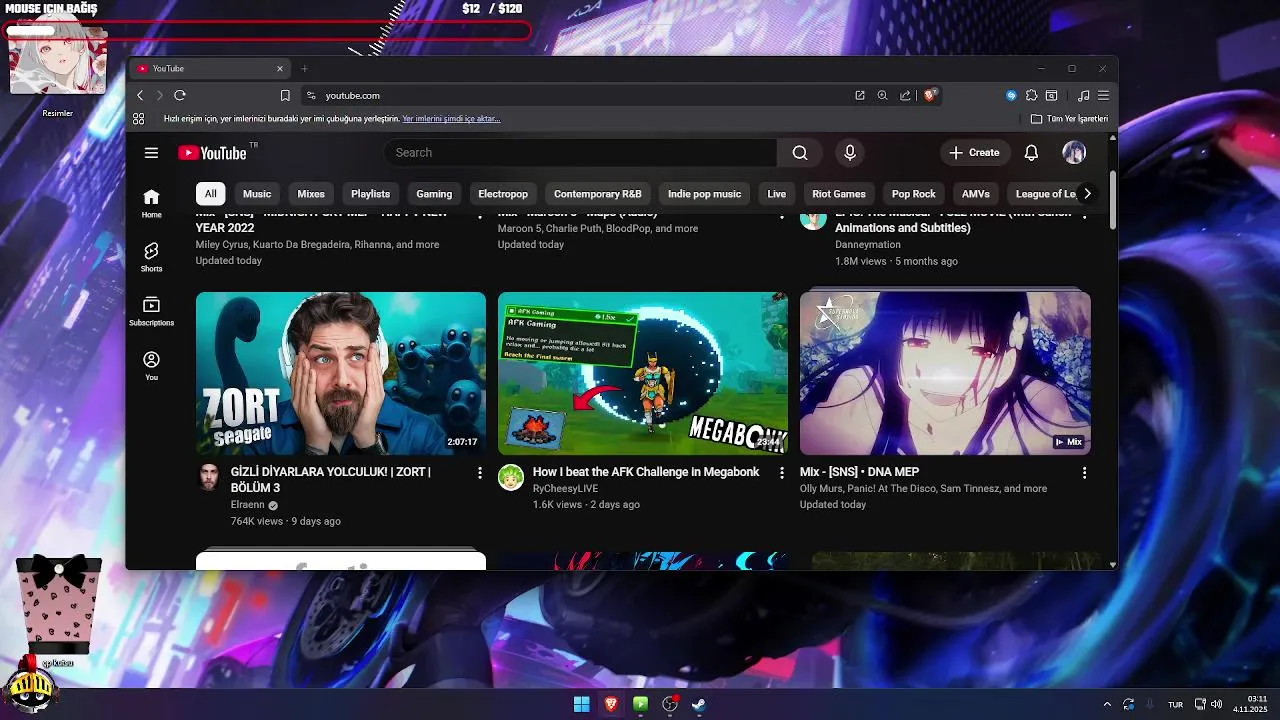
Task: Select the Playlists filter chip
Action: (370, 194)
